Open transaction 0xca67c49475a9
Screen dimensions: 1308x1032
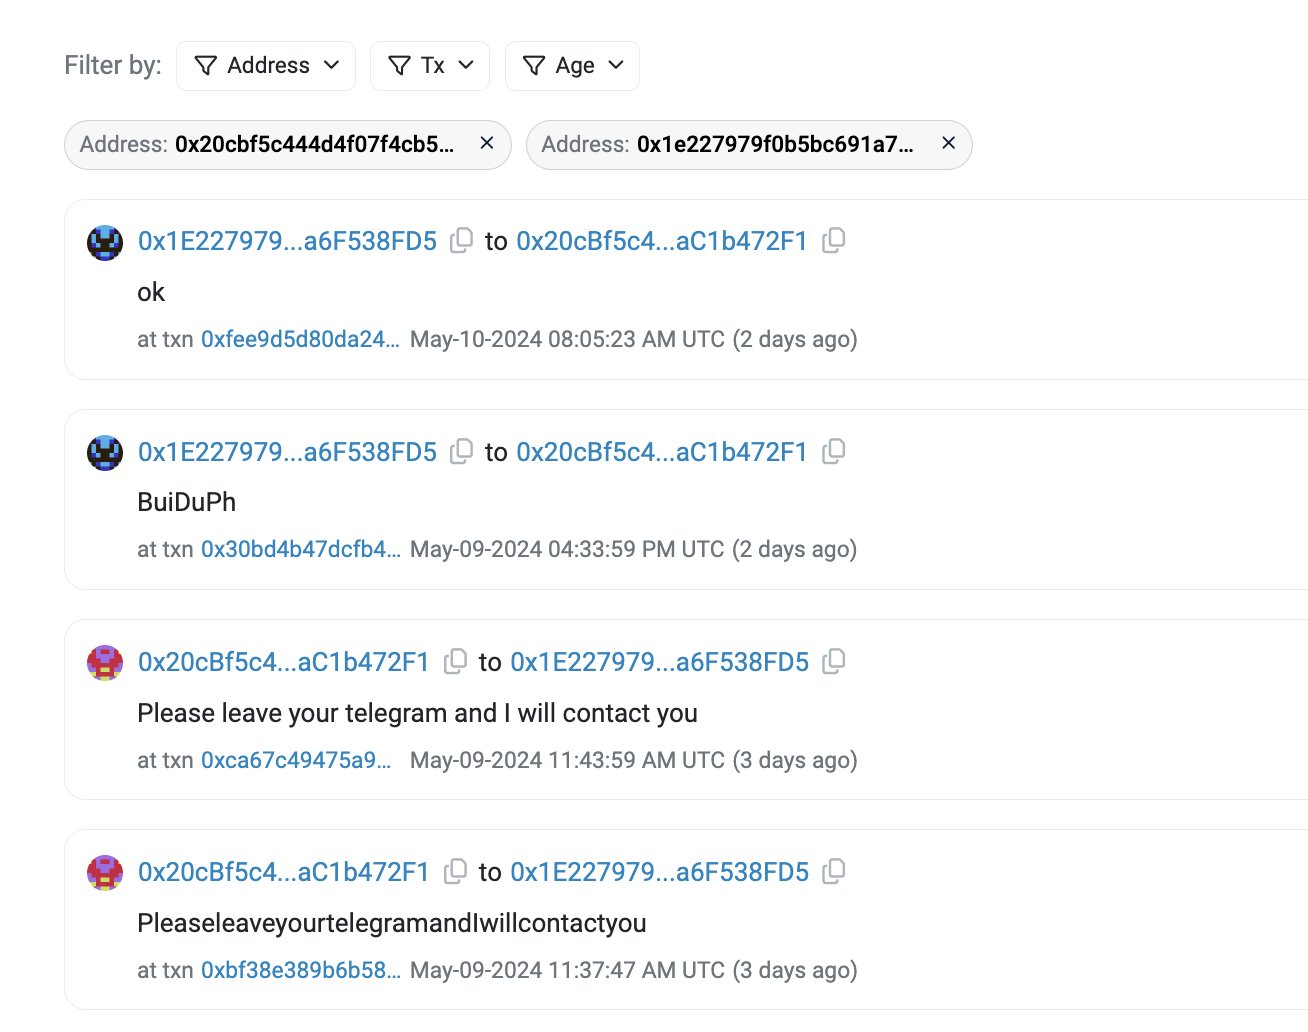coord(296,760)
